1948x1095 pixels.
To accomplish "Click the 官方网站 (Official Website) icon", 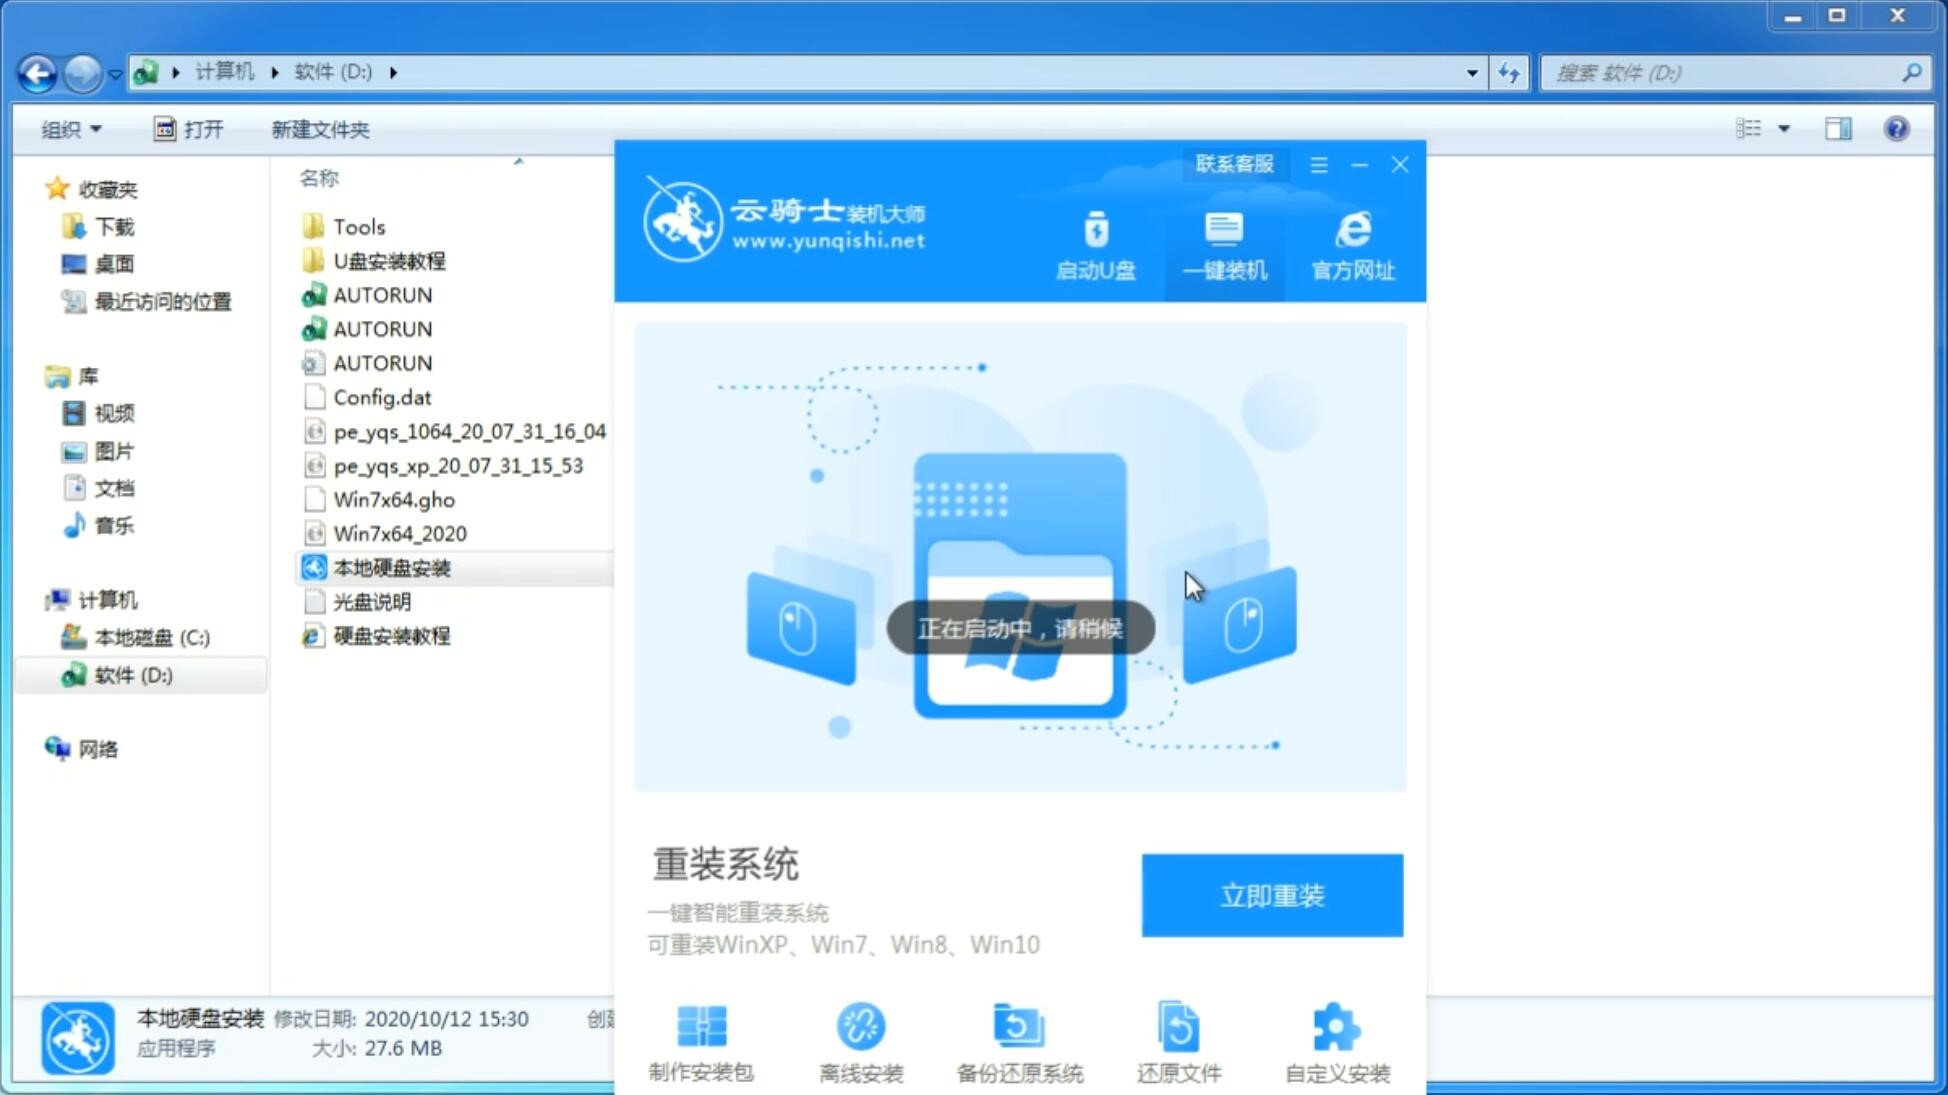I will pos(1350,245).
